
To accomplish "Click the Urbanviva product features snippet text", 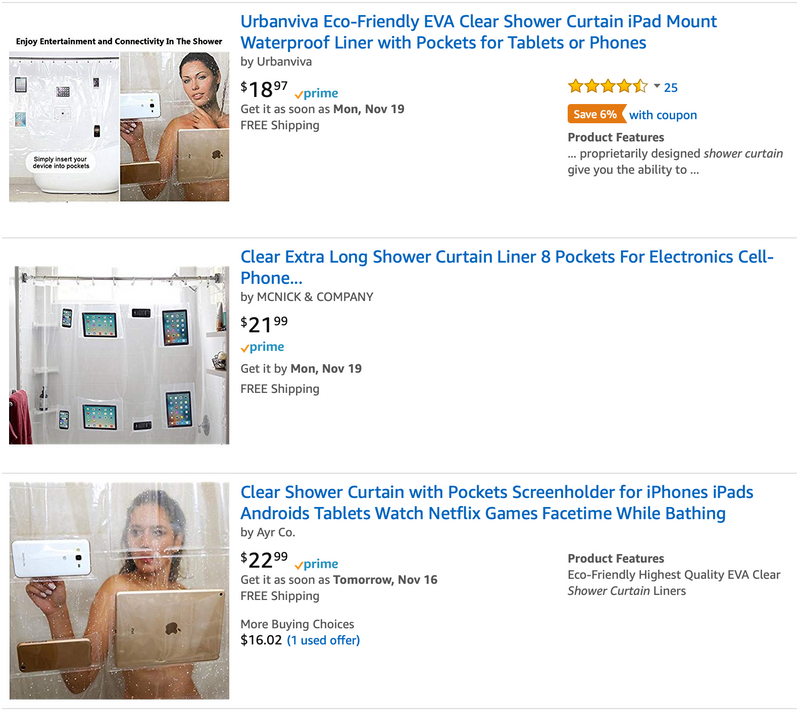I will (675, 162).
